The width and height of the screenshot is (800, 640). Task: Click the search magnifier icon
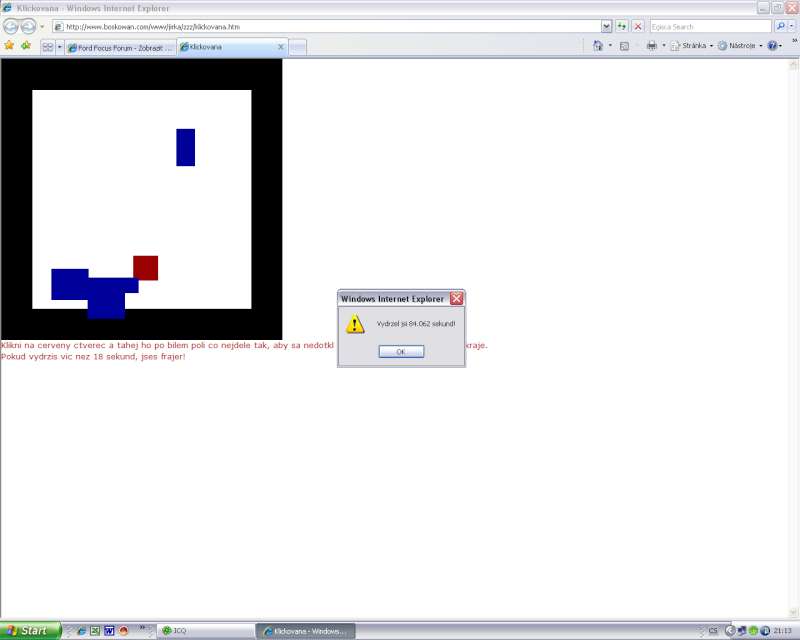click(780, 26)
